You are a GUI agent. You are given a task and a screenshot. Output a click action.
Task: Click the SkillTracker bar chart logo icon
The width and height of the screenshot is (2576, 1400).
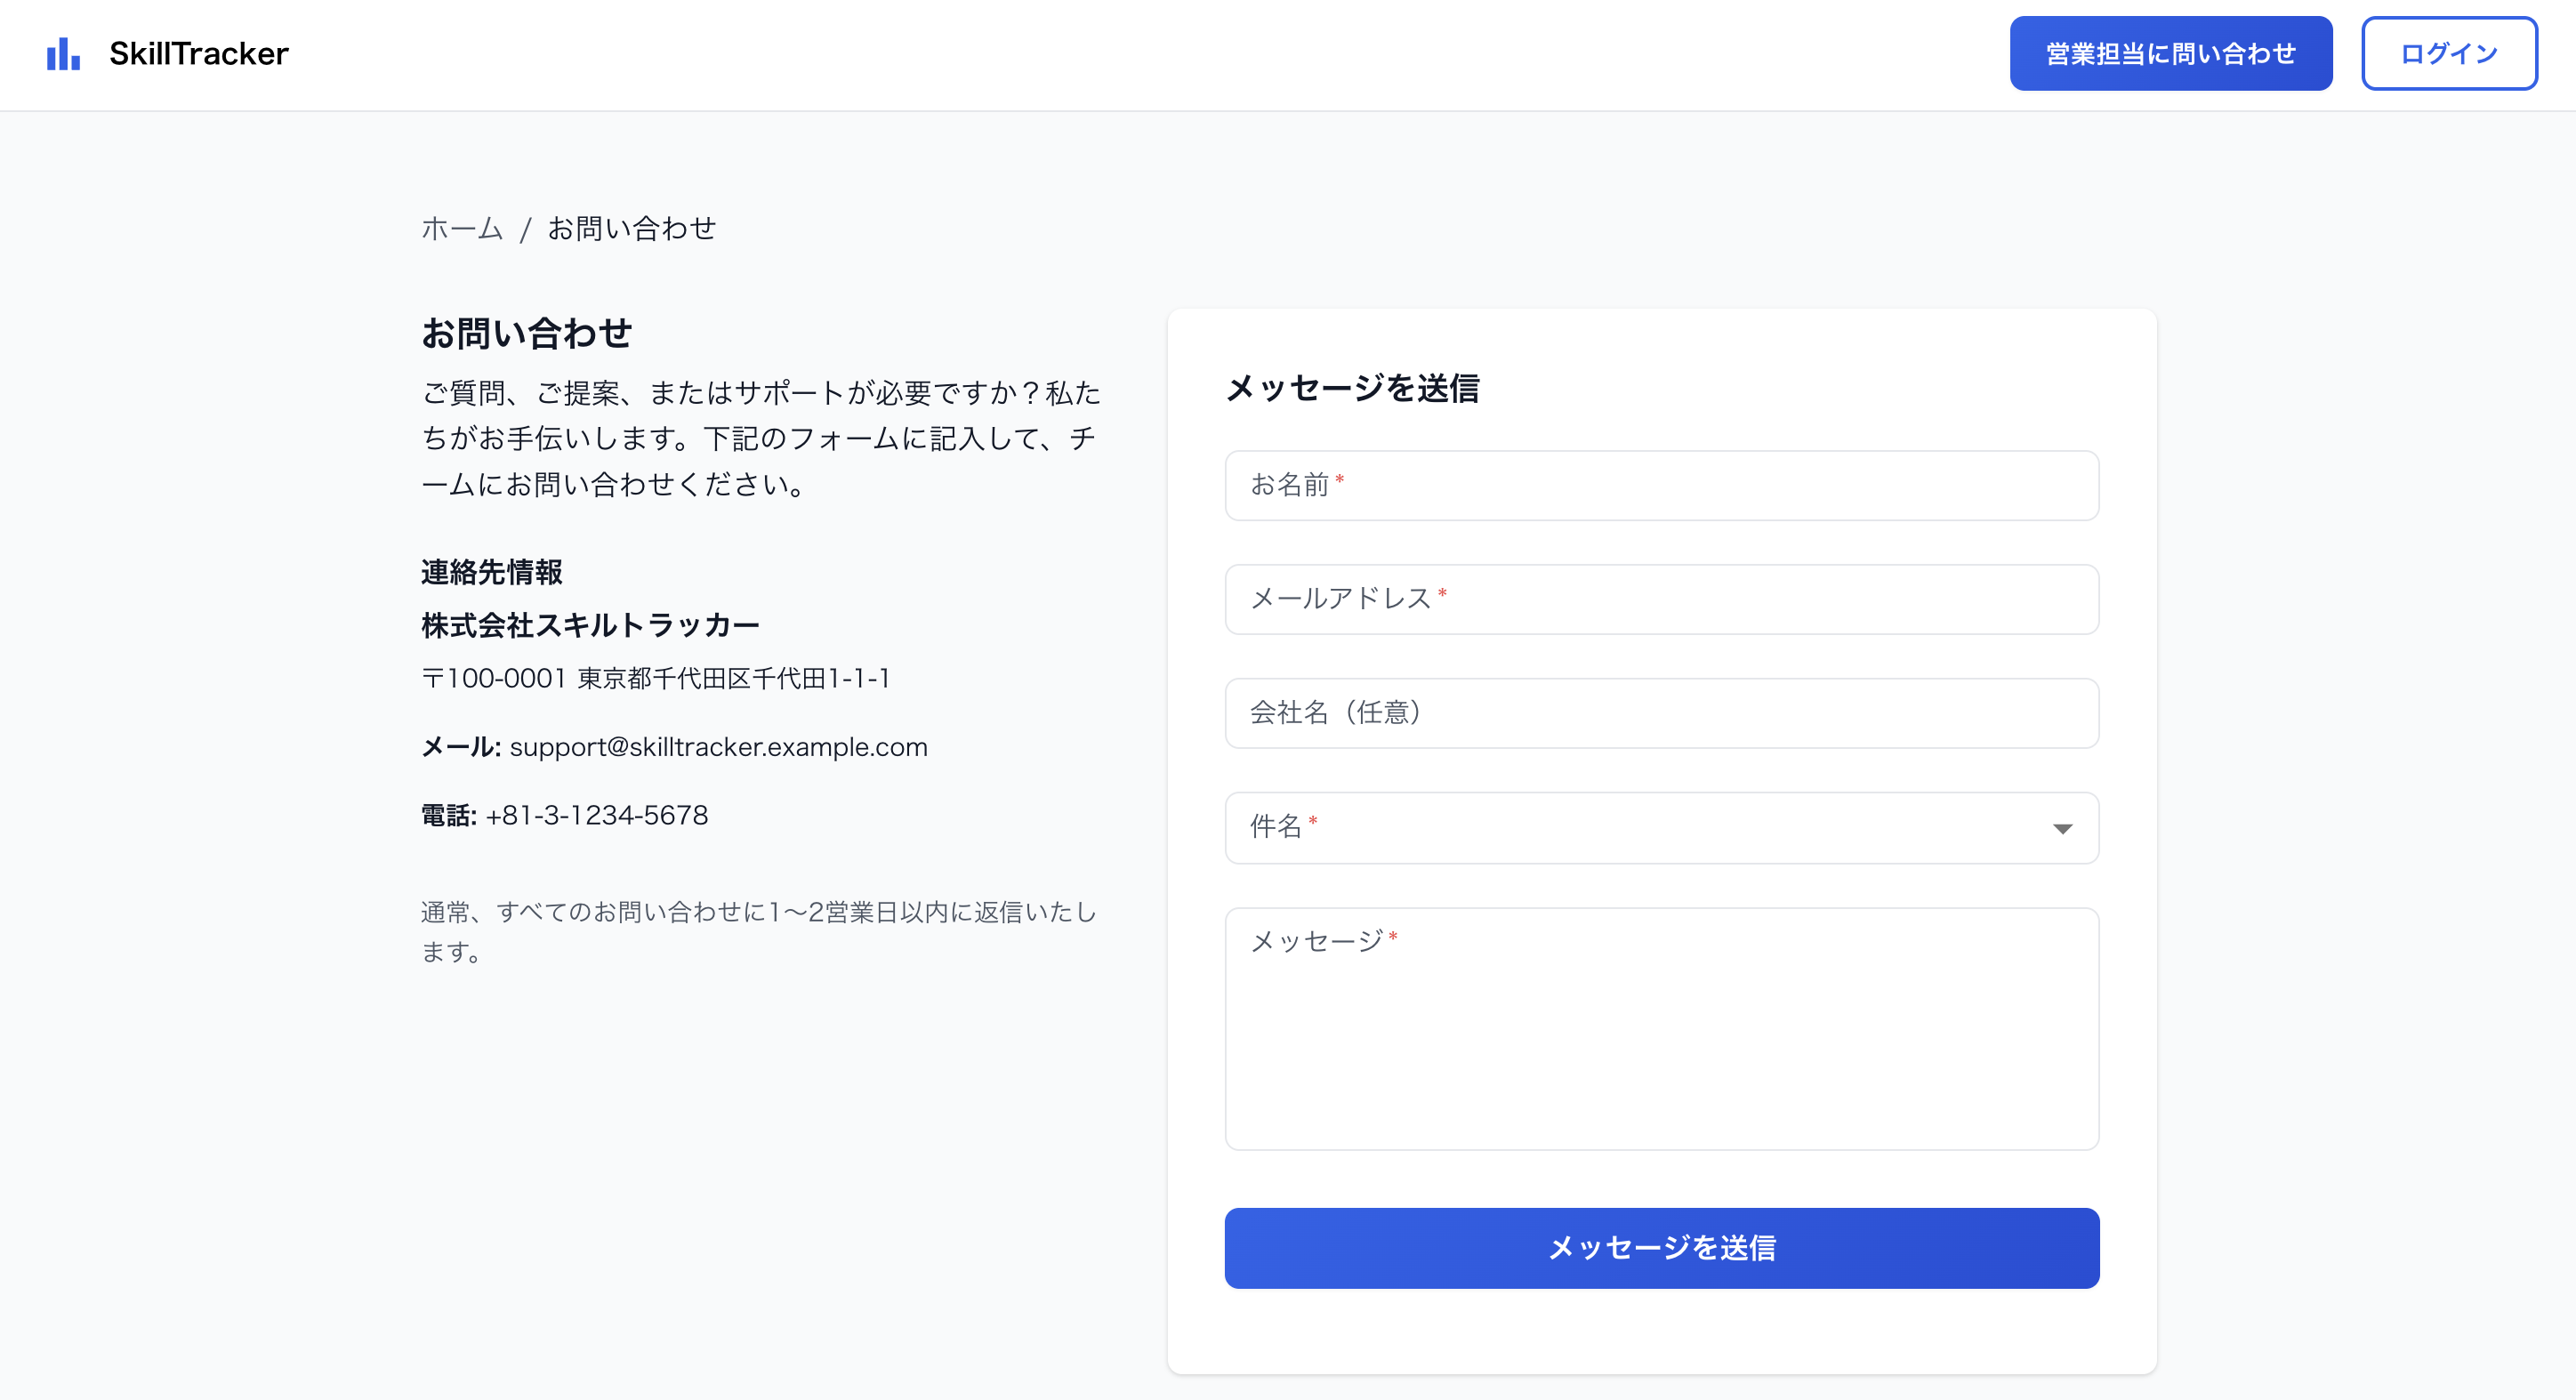[62, 53]
